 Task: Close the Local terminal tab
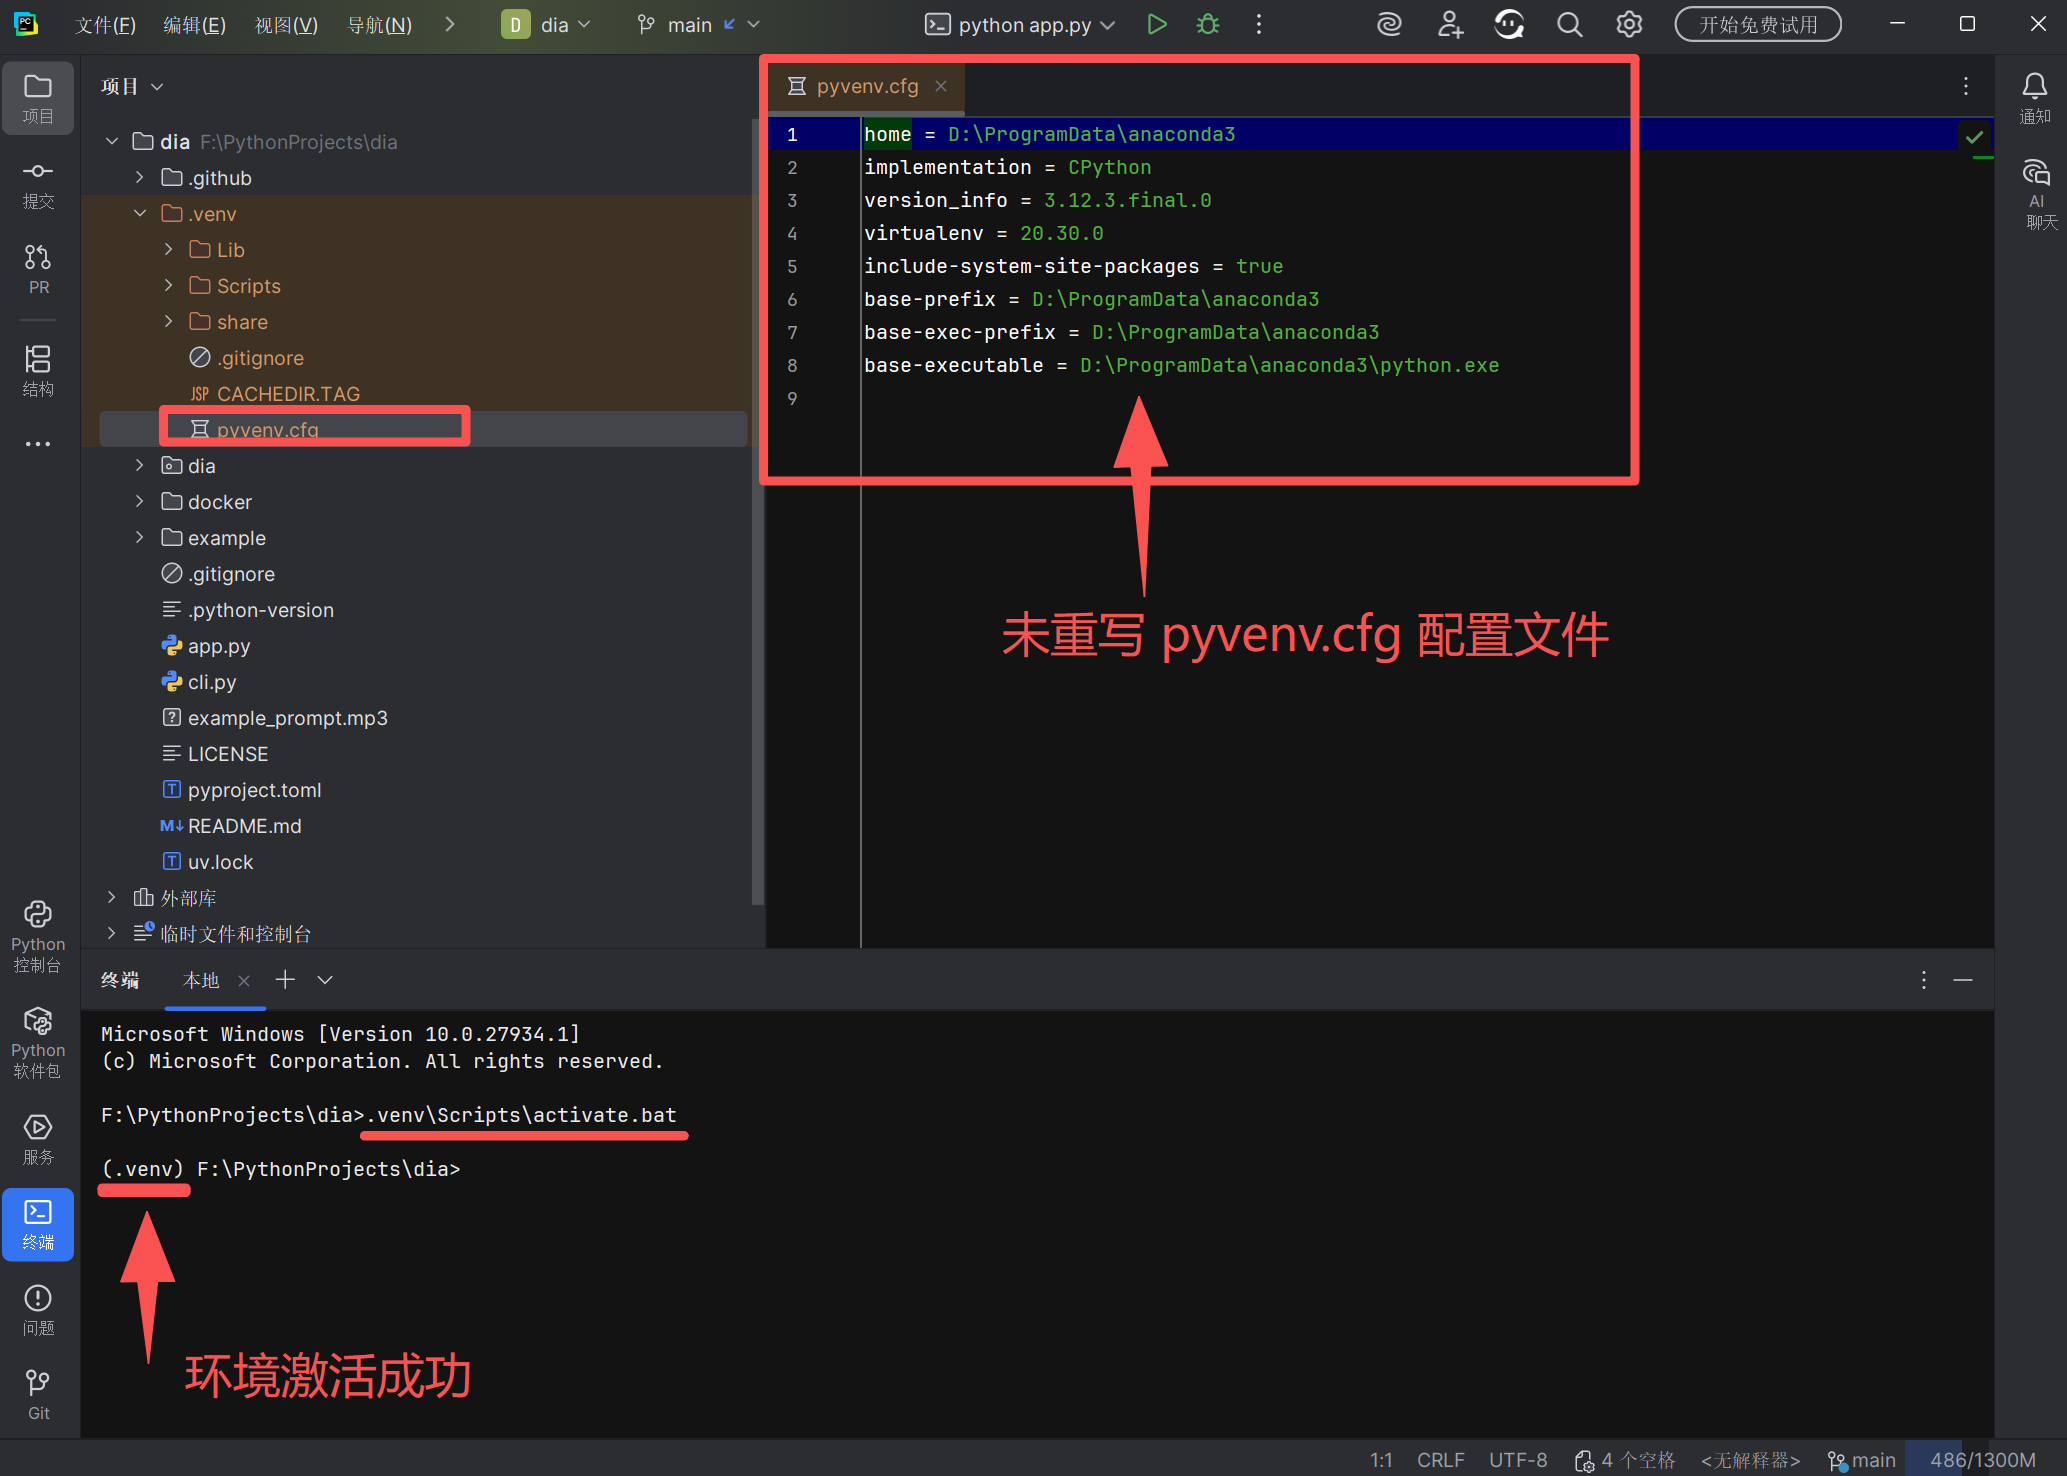click(x=244, y=981)
